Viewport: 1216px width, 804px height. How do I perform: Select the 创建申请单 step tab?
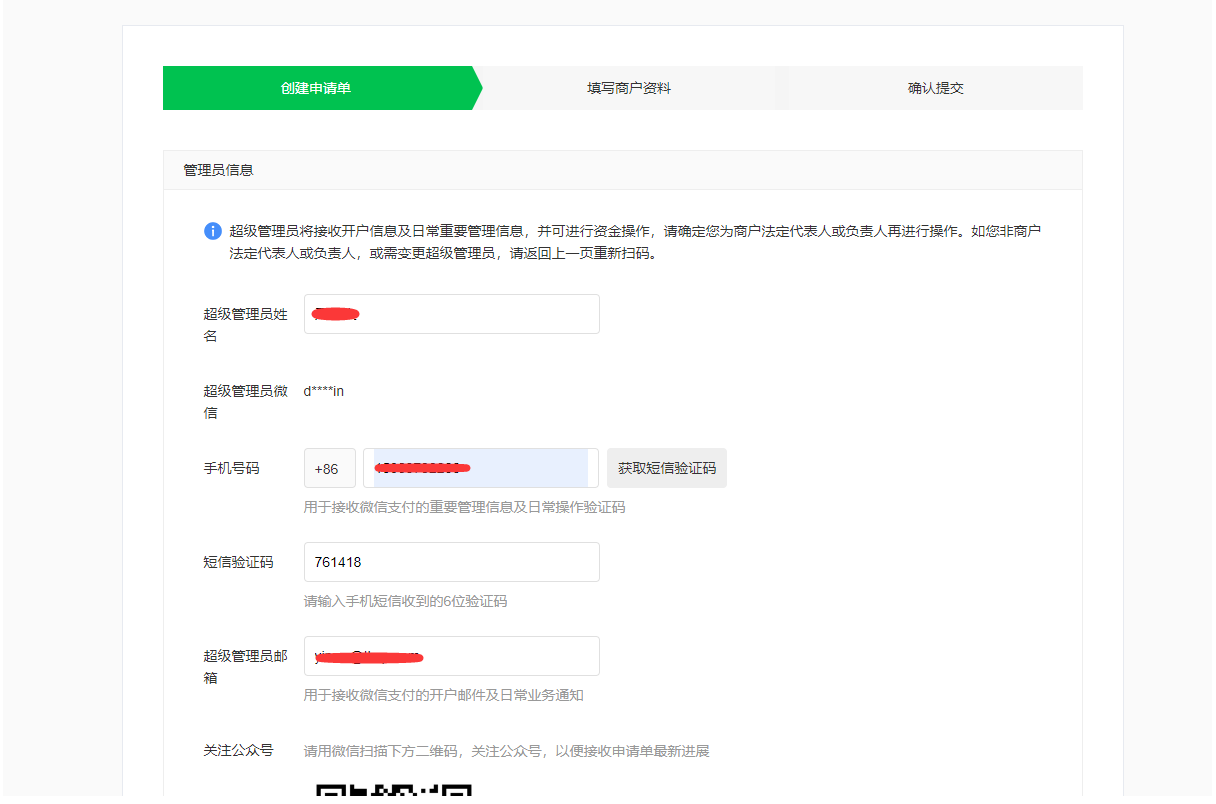pyautogui.click(x=316, y=88)
